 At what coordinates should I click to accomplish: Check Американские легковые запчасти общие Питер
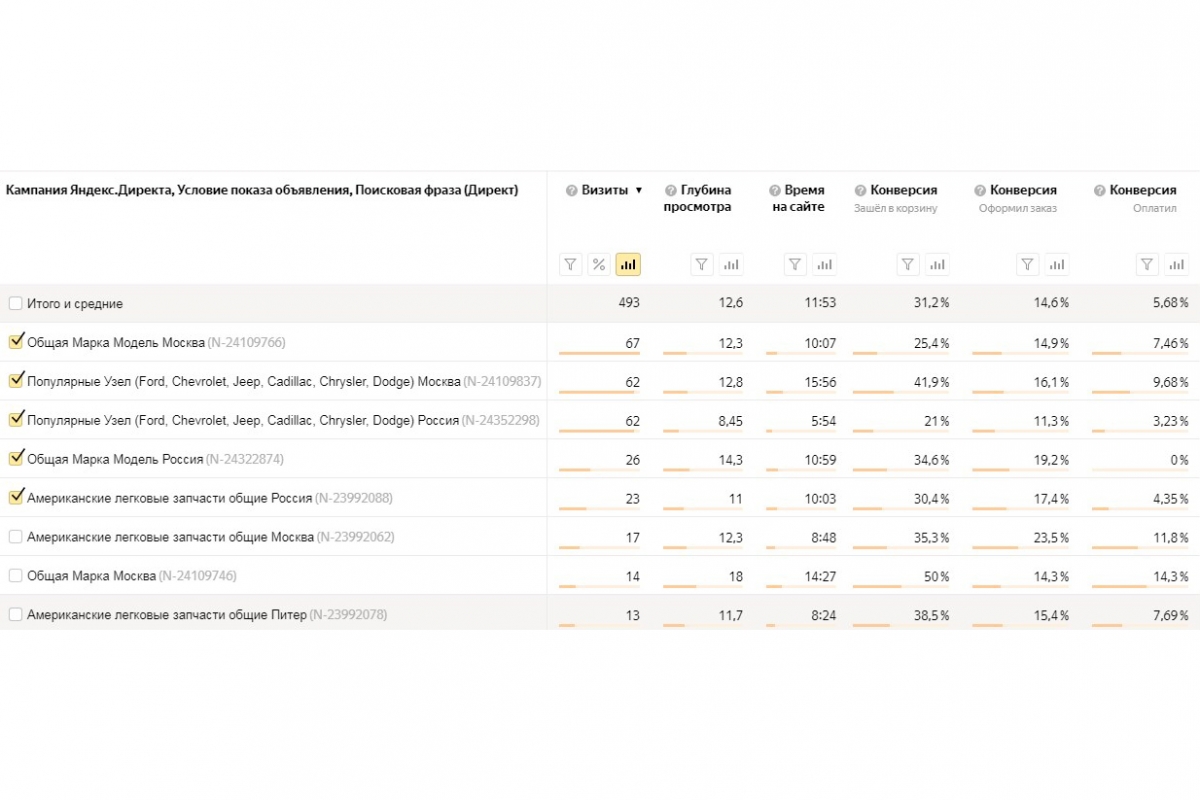pyautogui.click(x=15, y=615)
